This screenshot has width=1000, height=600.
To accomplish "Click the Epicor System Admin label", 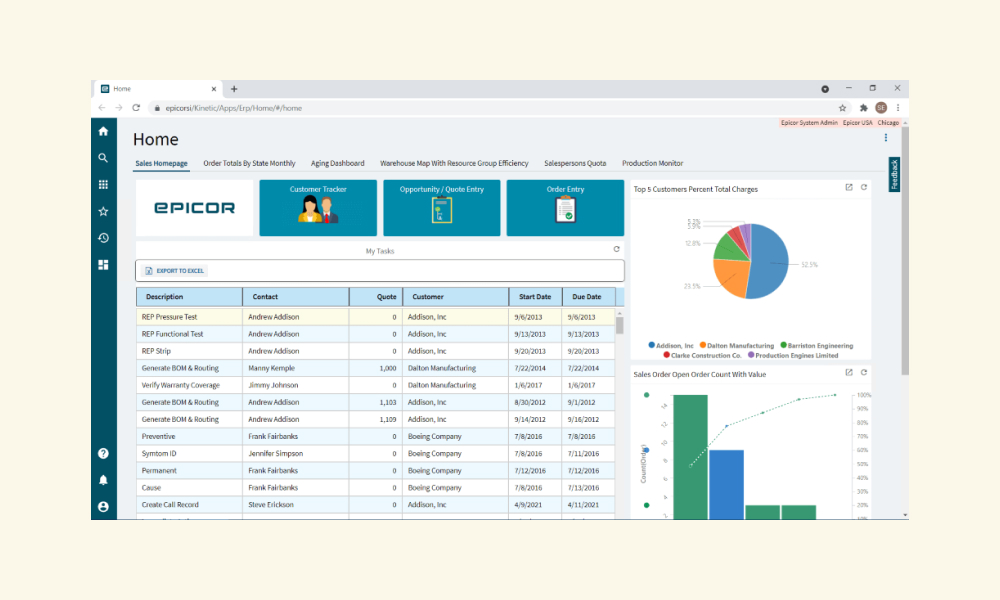I will click(x=809, y=122).
